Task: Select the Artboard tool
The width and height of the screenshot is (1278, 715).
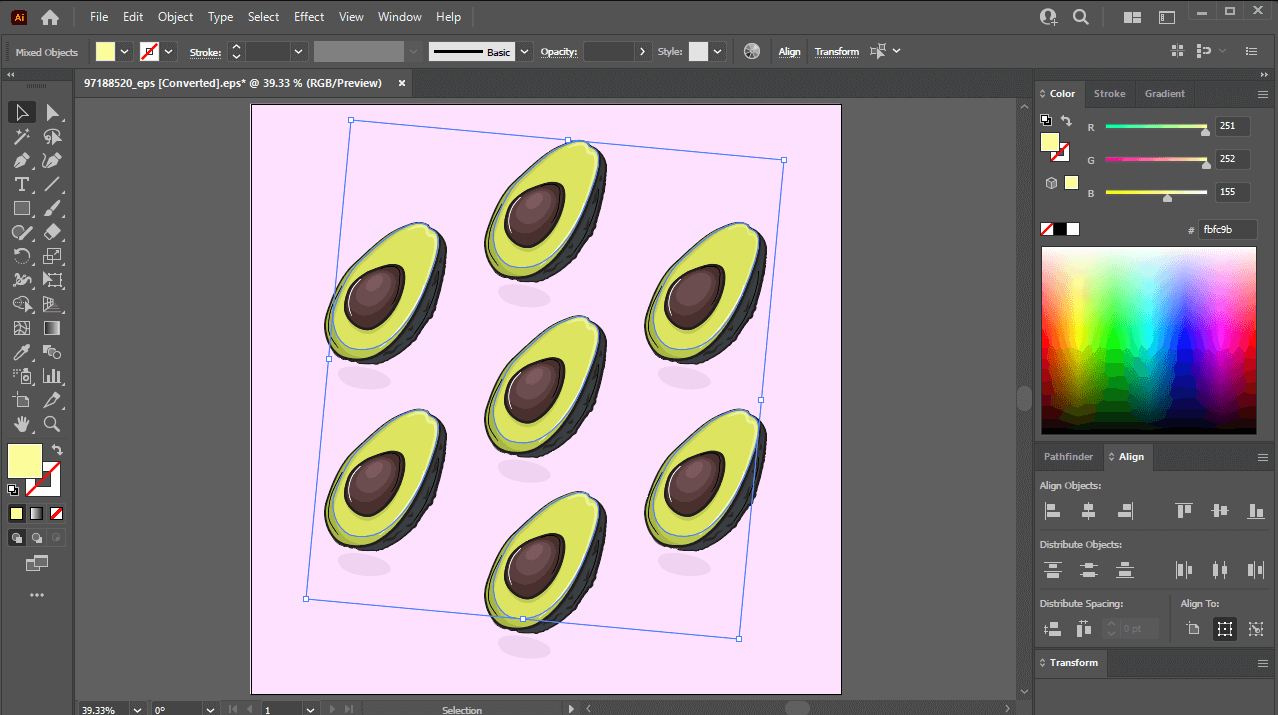Action: click(22, 400)
